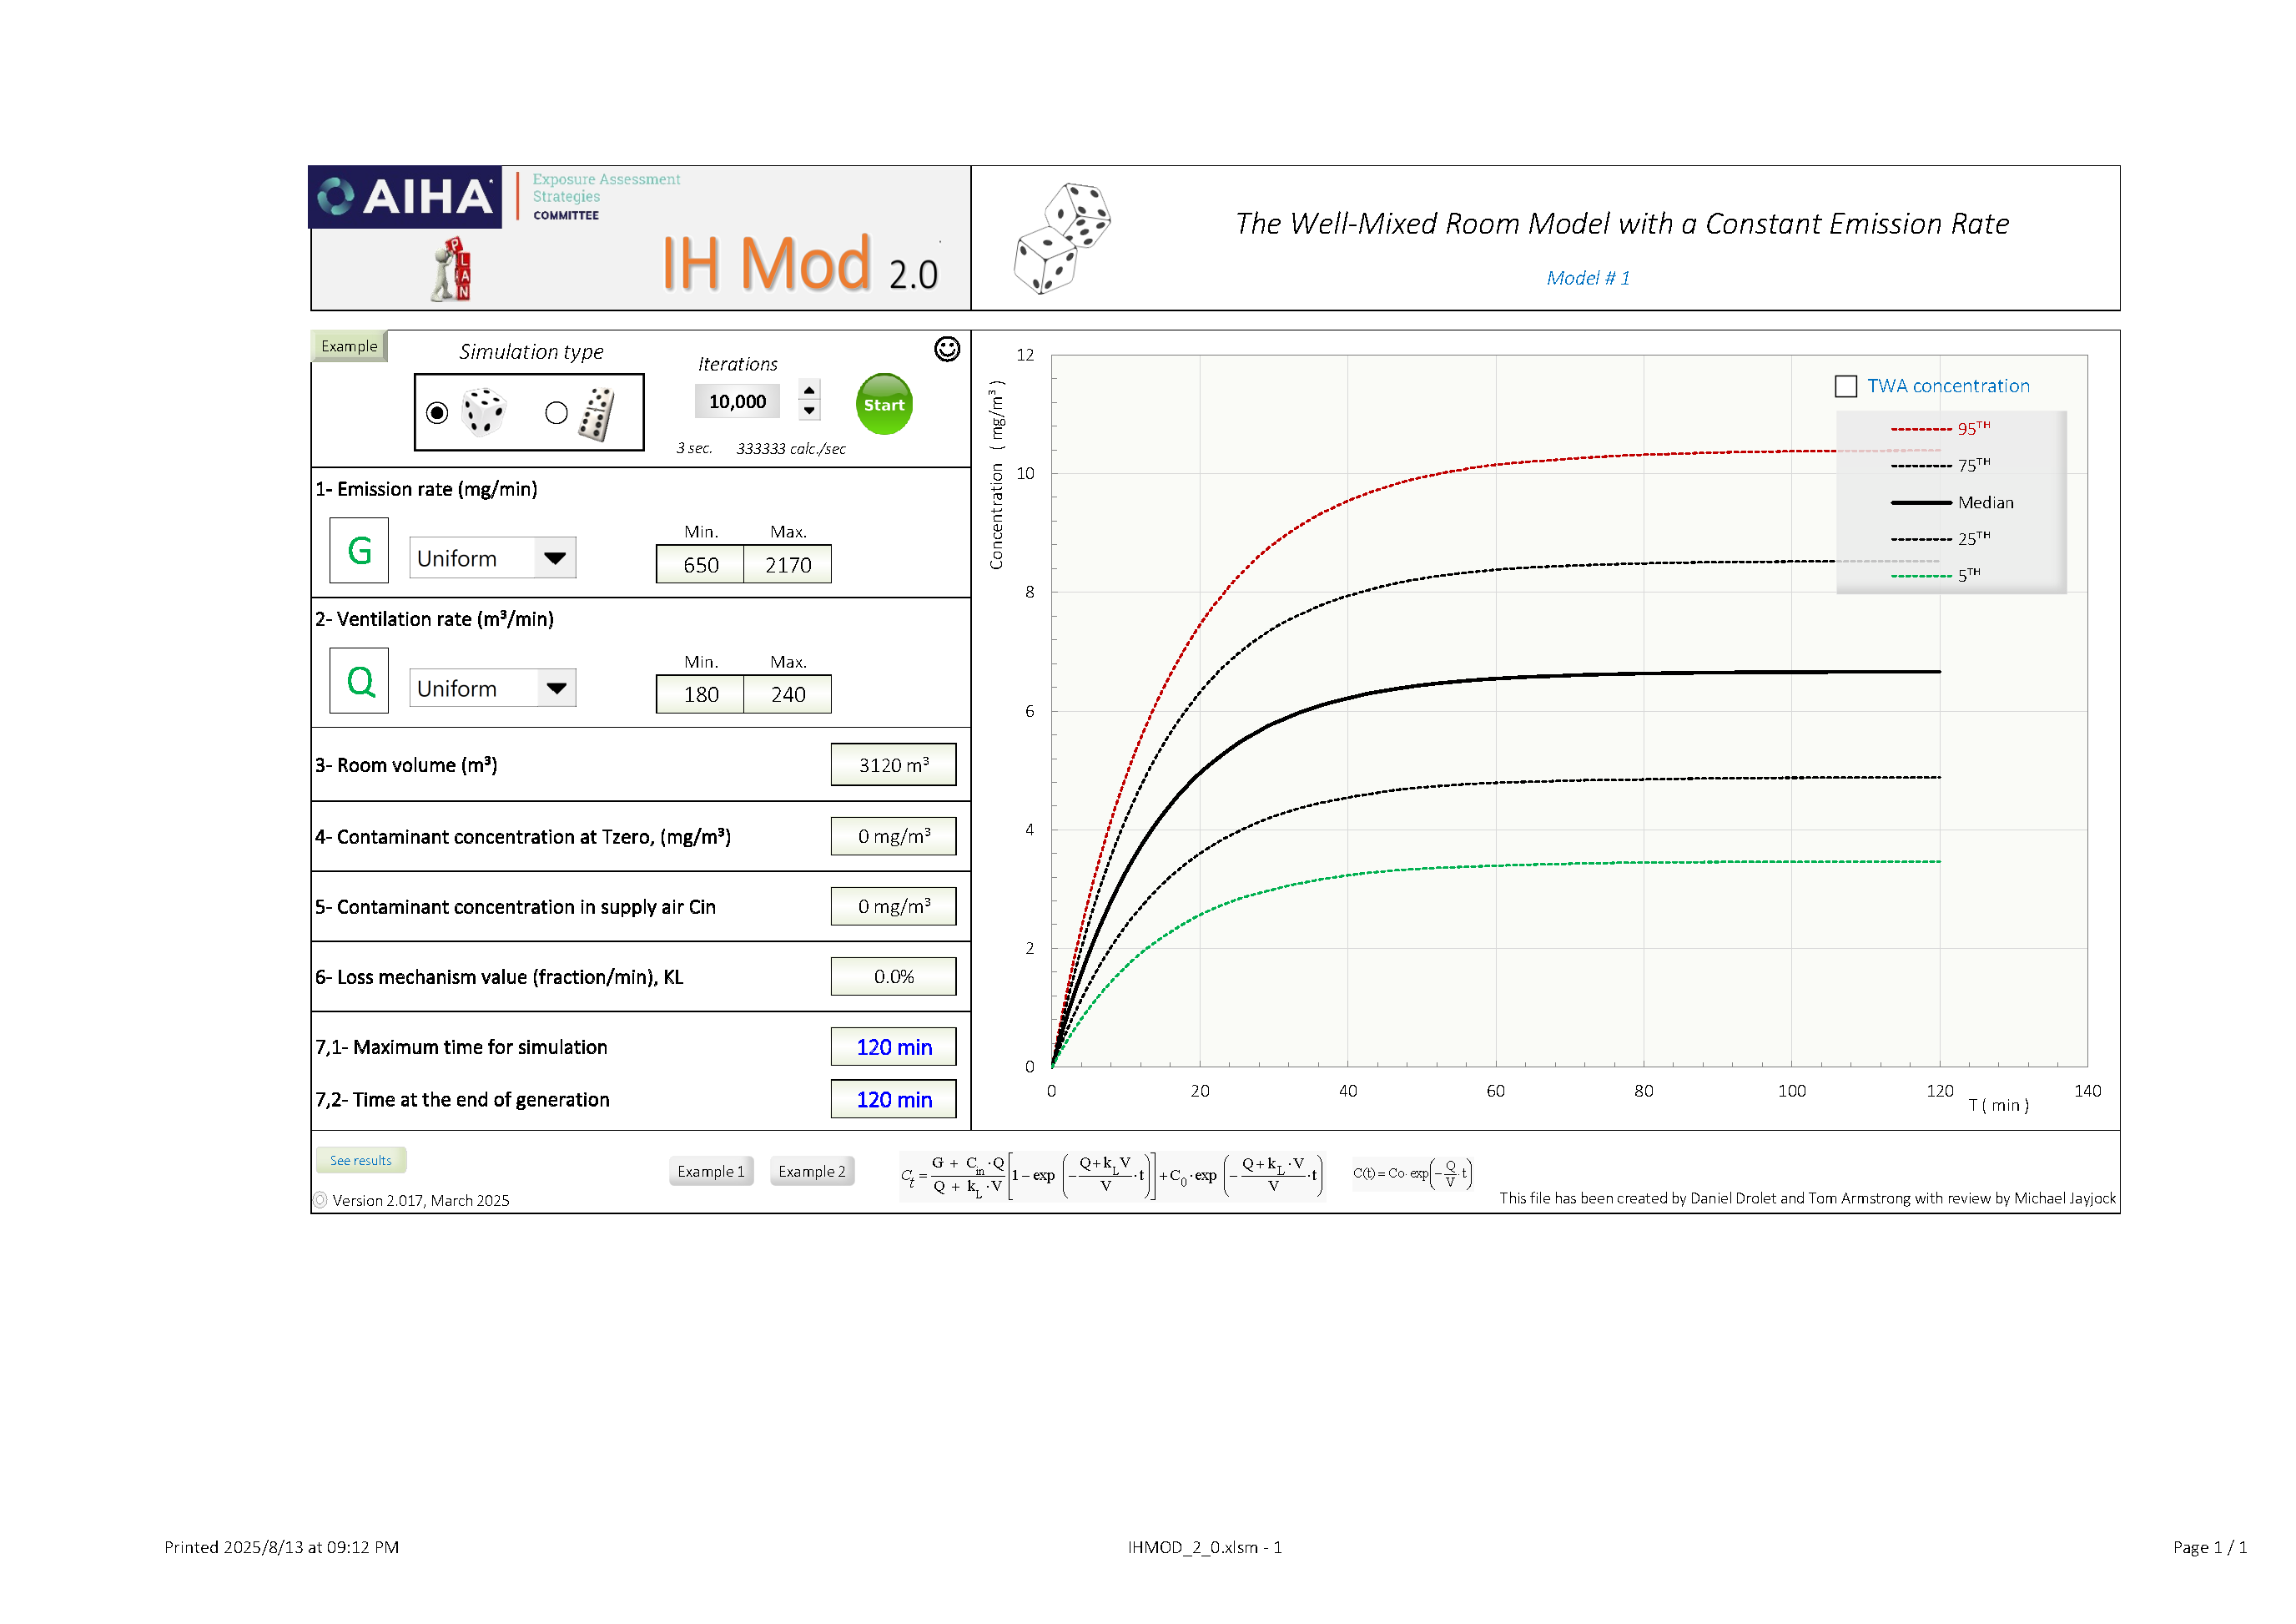Select the domino simulation radio button

[557, 413]
